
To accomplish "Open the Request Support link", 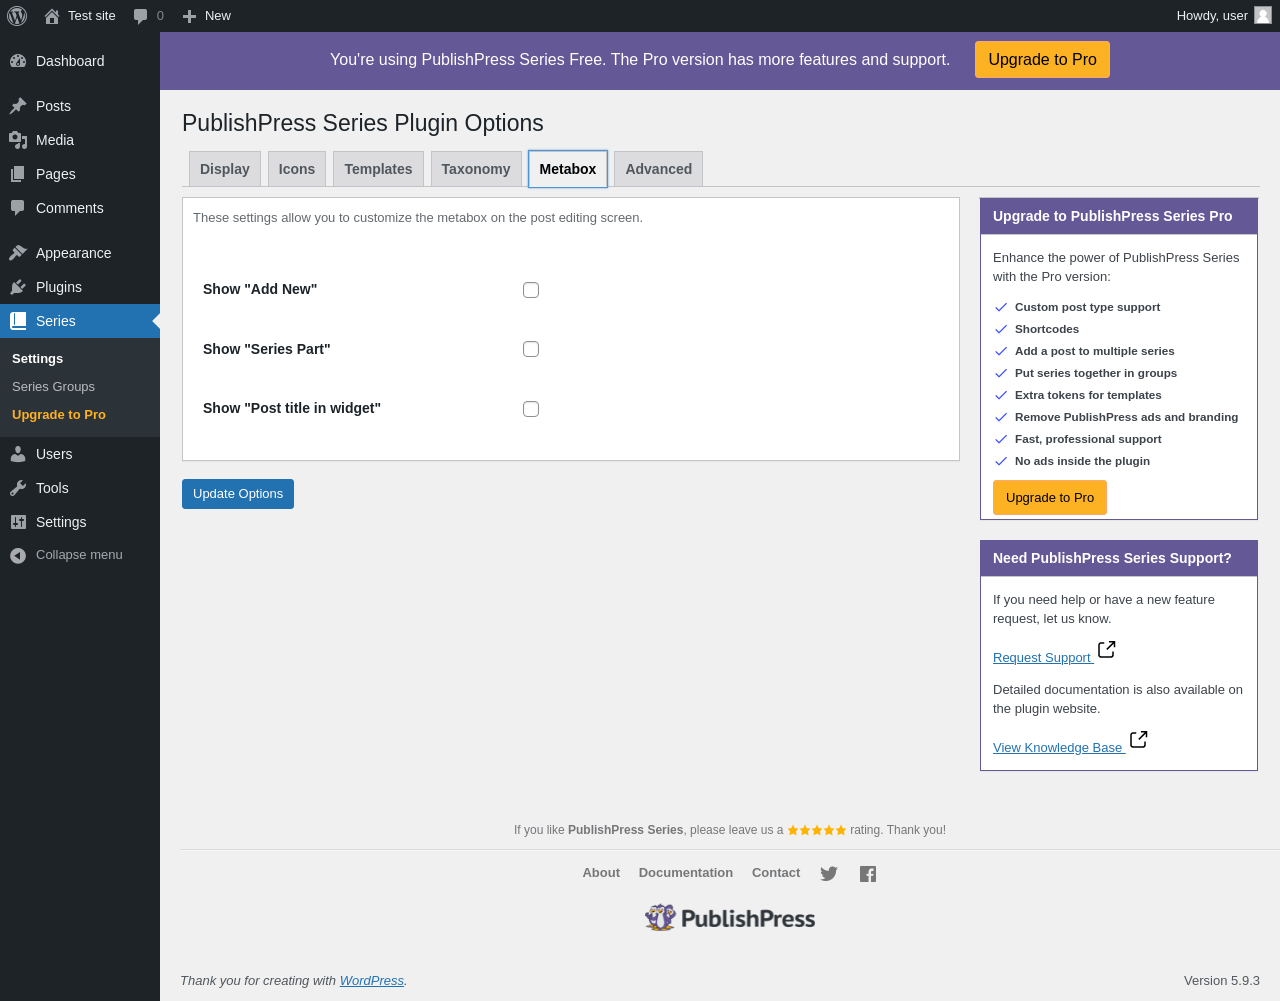I will coord(1042,658).
